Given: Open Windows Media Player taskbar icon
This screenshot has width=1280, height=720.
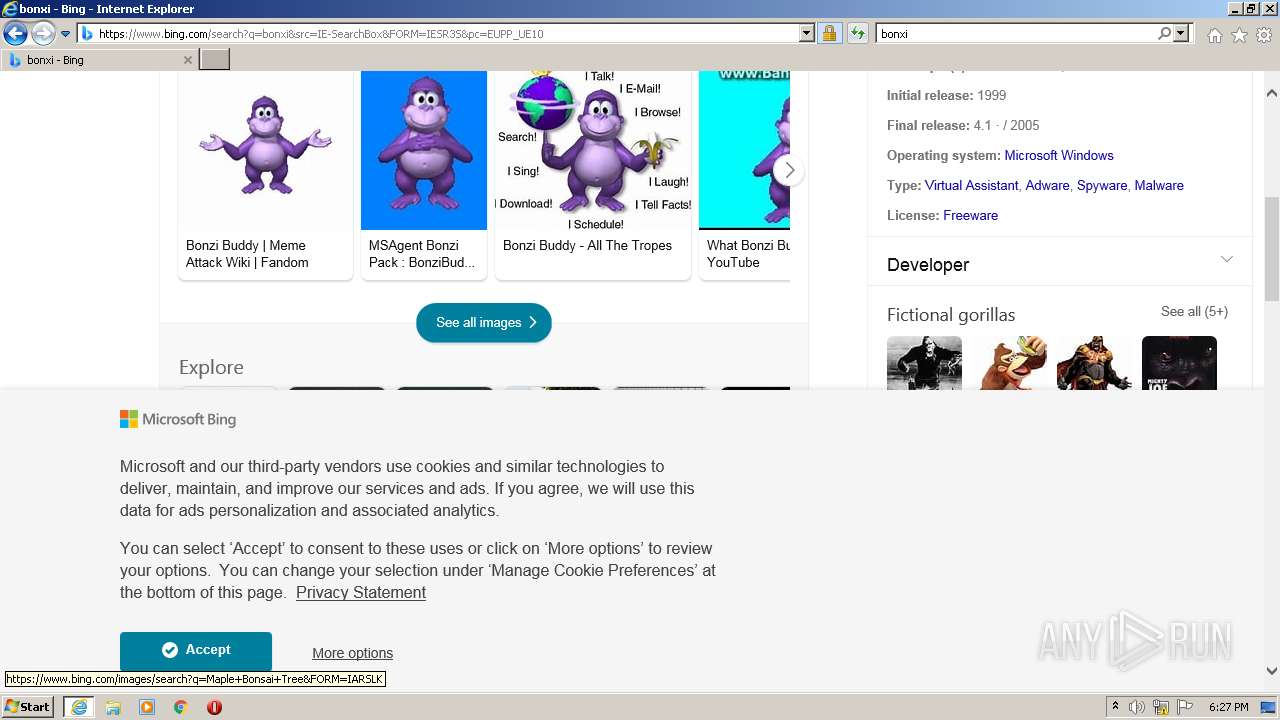Looking at the screenshot, I should coord(147,707).
